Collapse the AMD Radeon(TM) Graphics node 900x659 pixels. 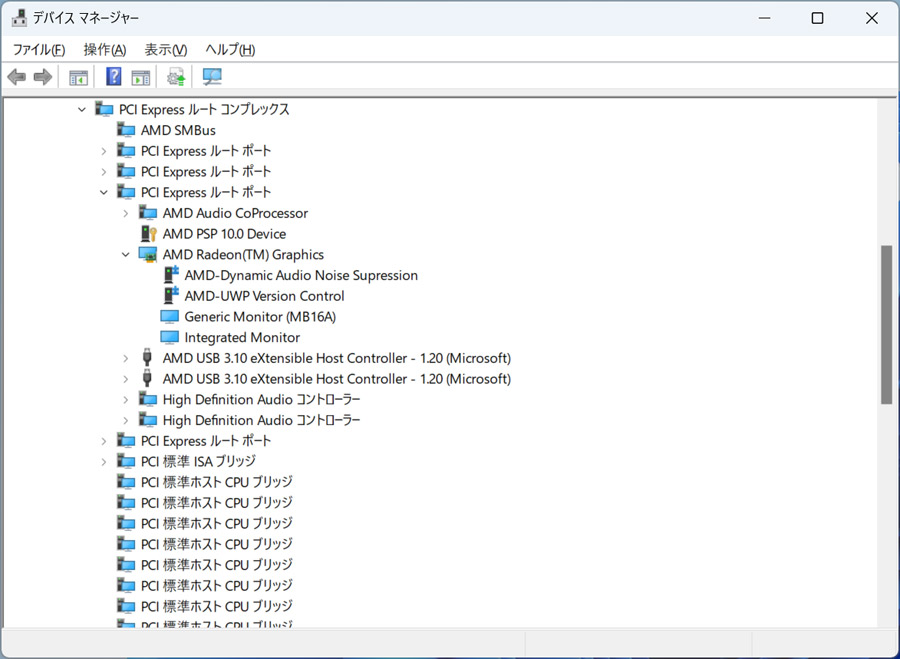tap(126, 254)
